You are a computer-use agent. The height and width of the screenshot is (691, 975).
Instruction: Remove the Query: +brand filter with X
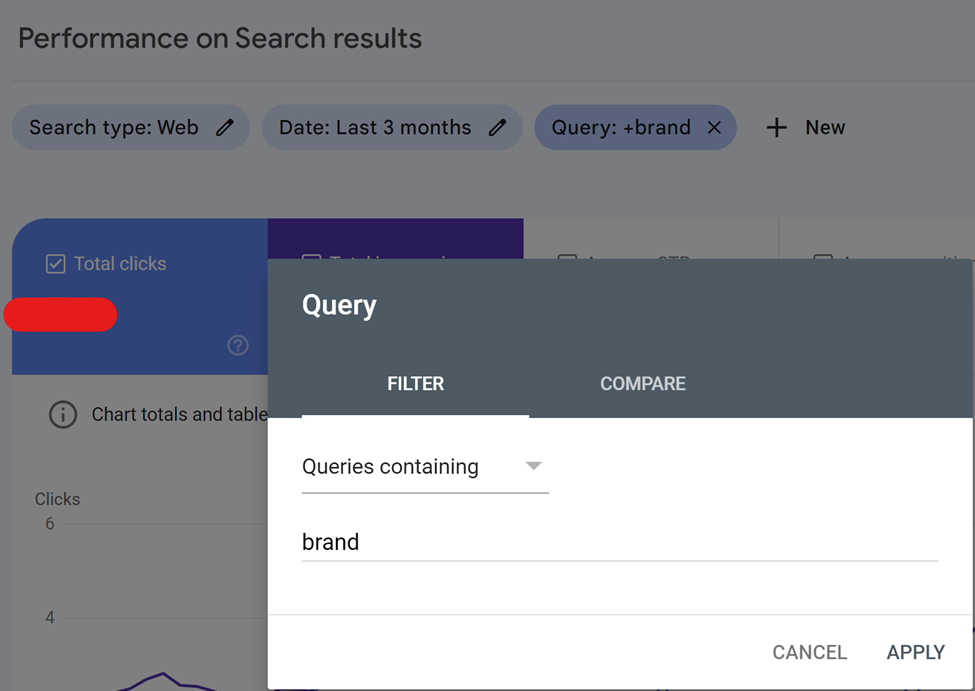(x=714, y=128)
